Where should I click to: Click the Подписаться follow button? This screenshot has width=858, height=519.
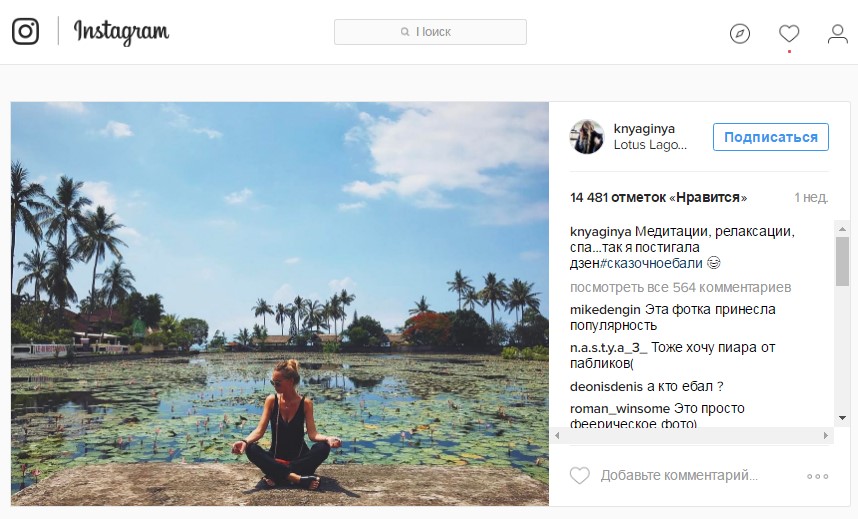pyautogui.click(x=770, y=137)
